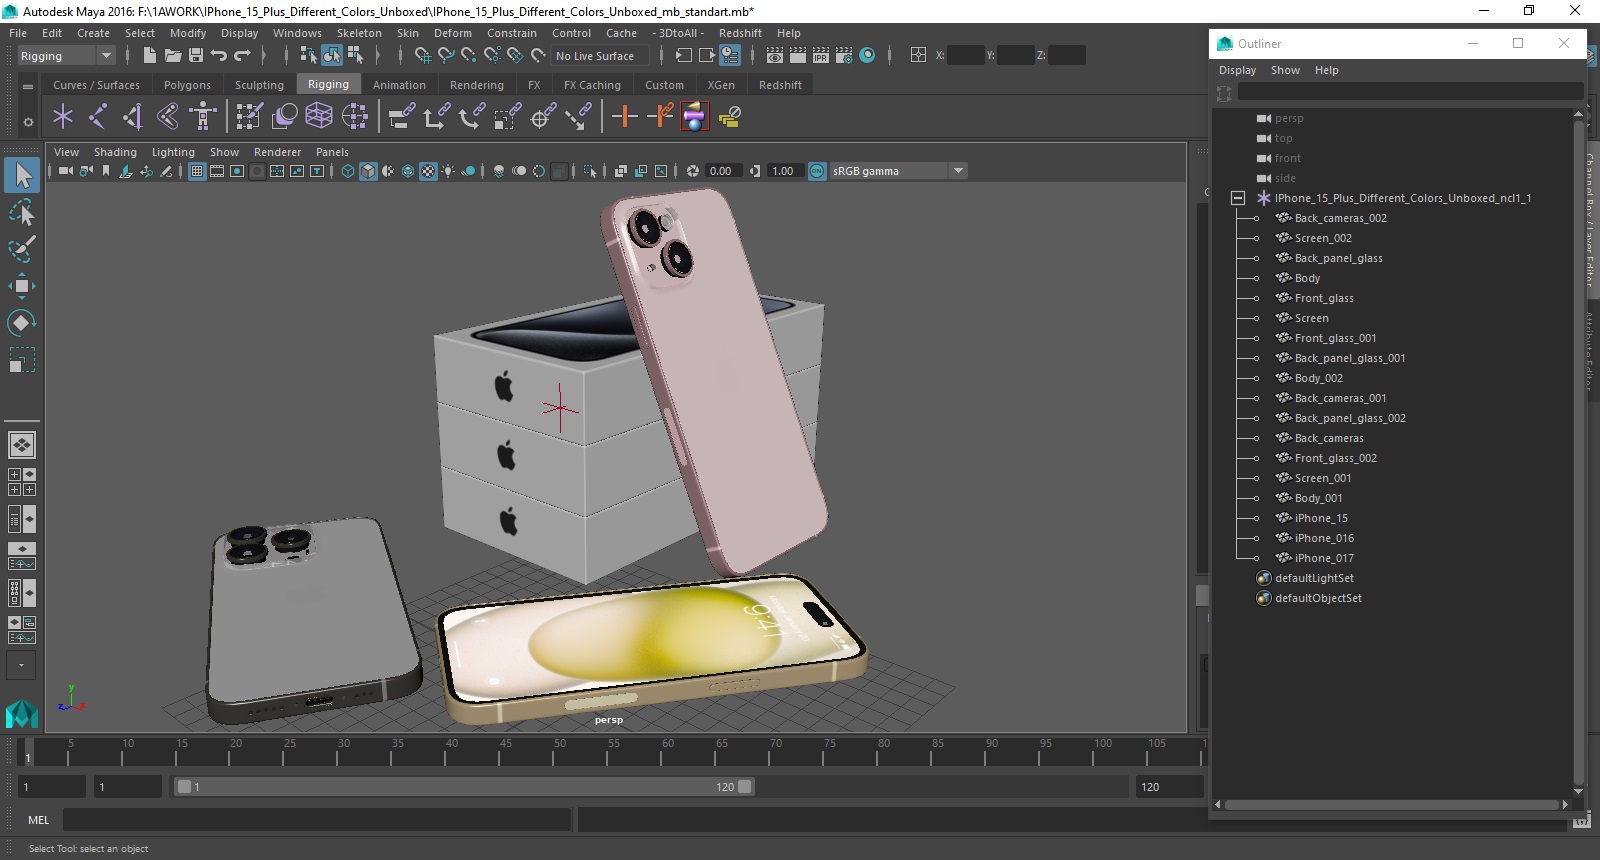This screenshot has height=860, width=1600.
Task: Save the scene with the floppy disk icon
Action: click(196, 56)
